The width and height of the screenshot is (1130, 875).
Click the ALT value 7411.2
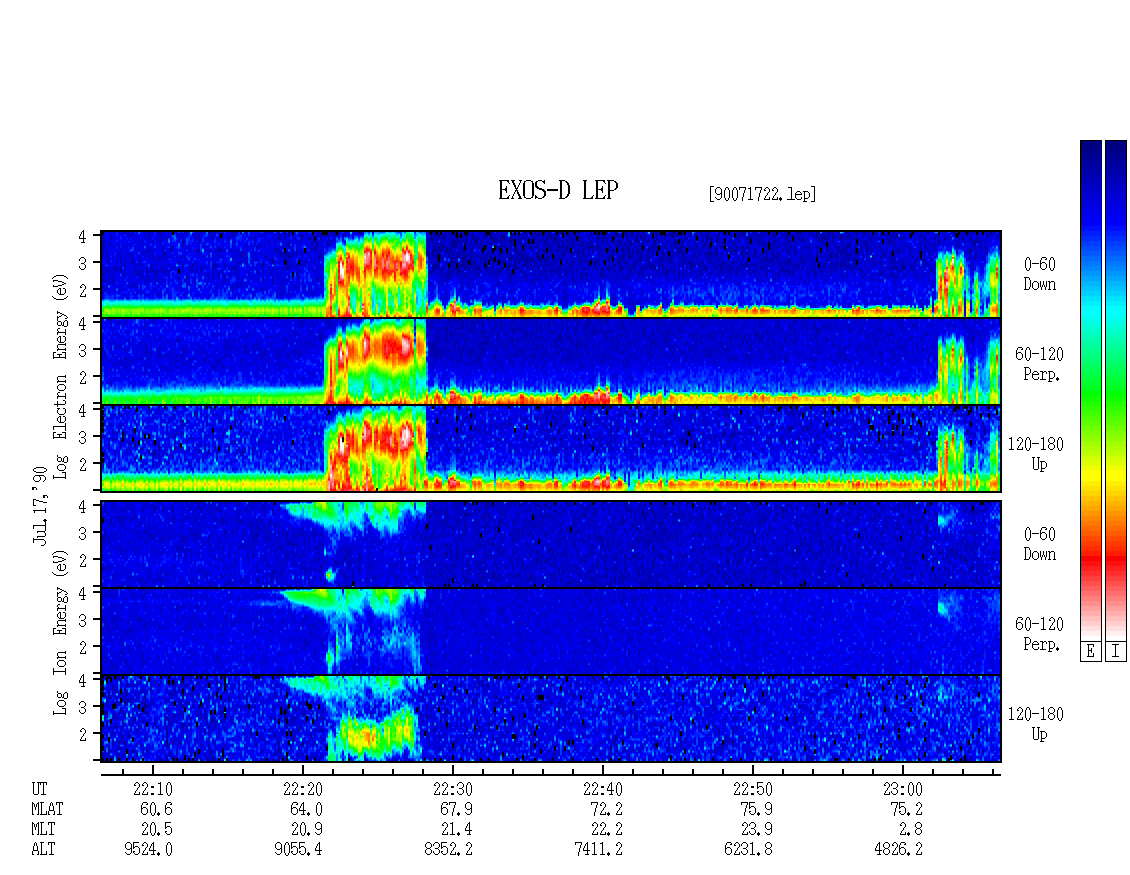(x=598, y=850)
